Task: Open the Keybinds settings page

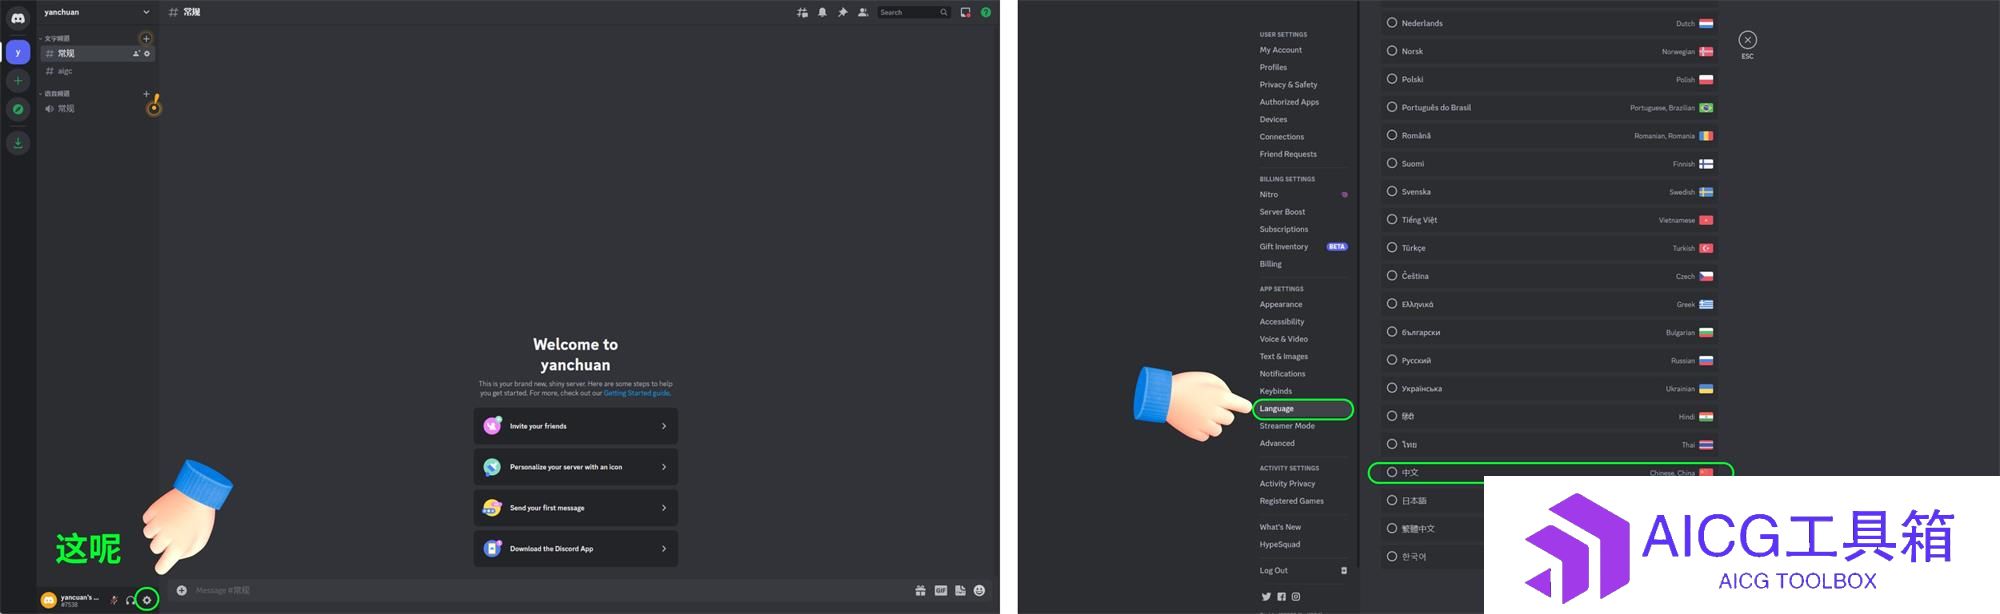Action: [x=1275, y=391]
